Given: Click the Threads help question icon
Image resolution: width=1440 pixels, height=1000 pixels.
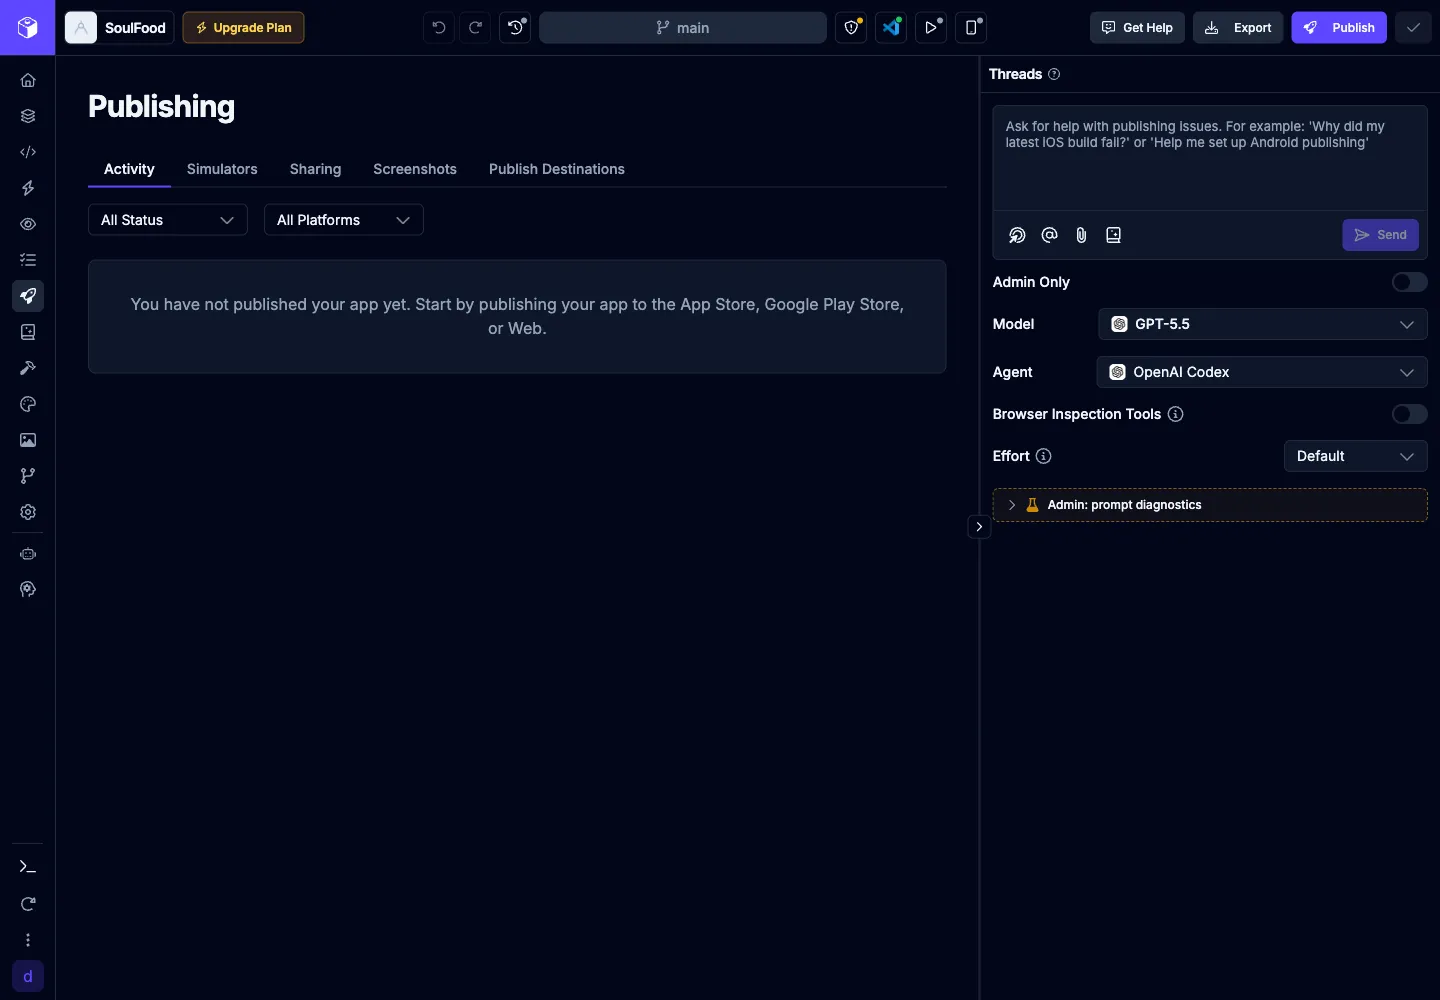Looking at the screenshot, I should pos(1054,74).
